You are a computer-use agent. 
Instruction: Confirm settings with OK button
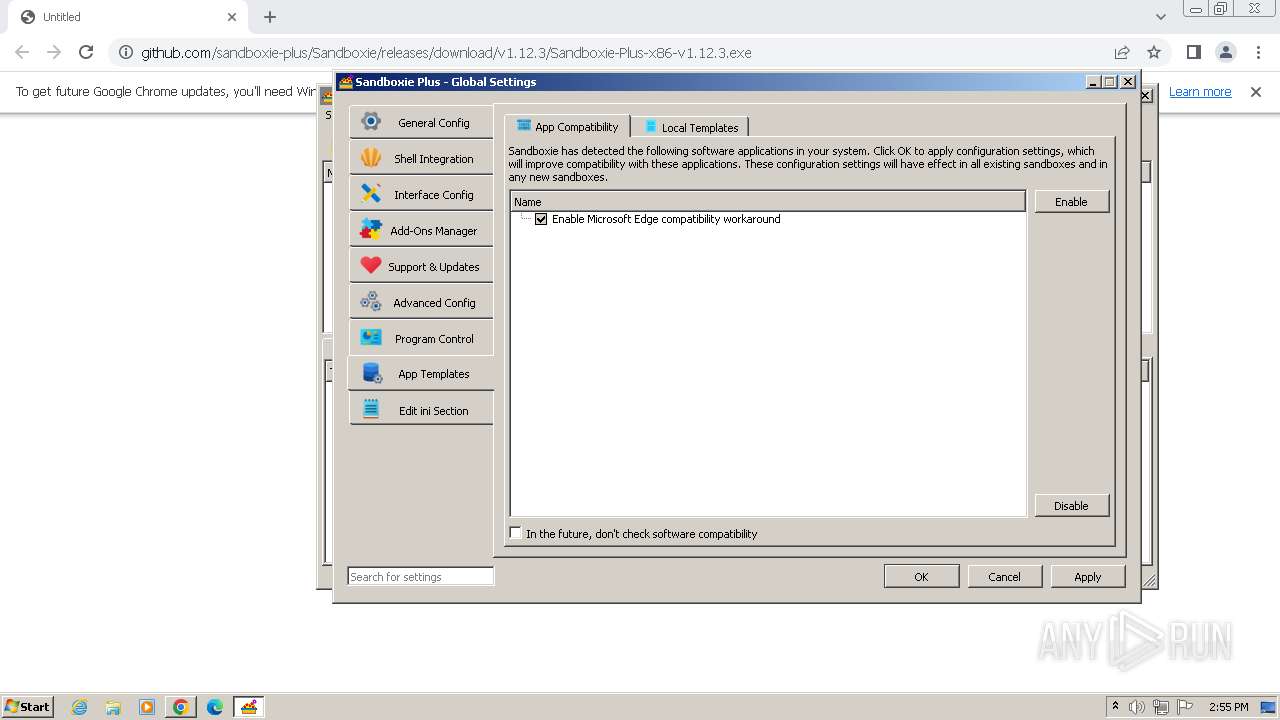tap(921, 576)
